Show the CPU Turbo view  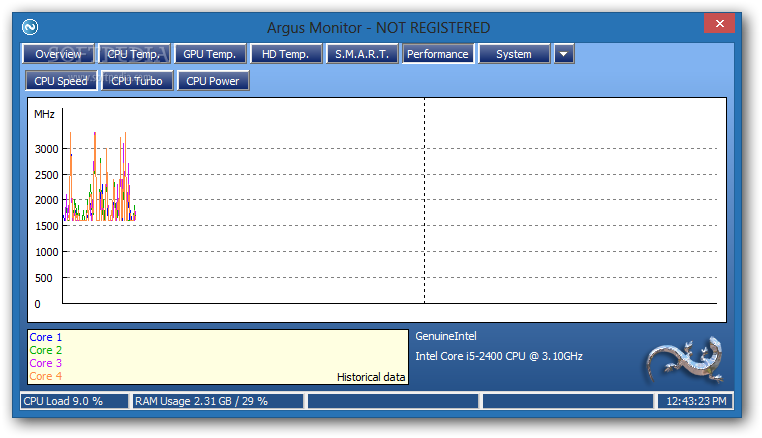click(137, 81)
